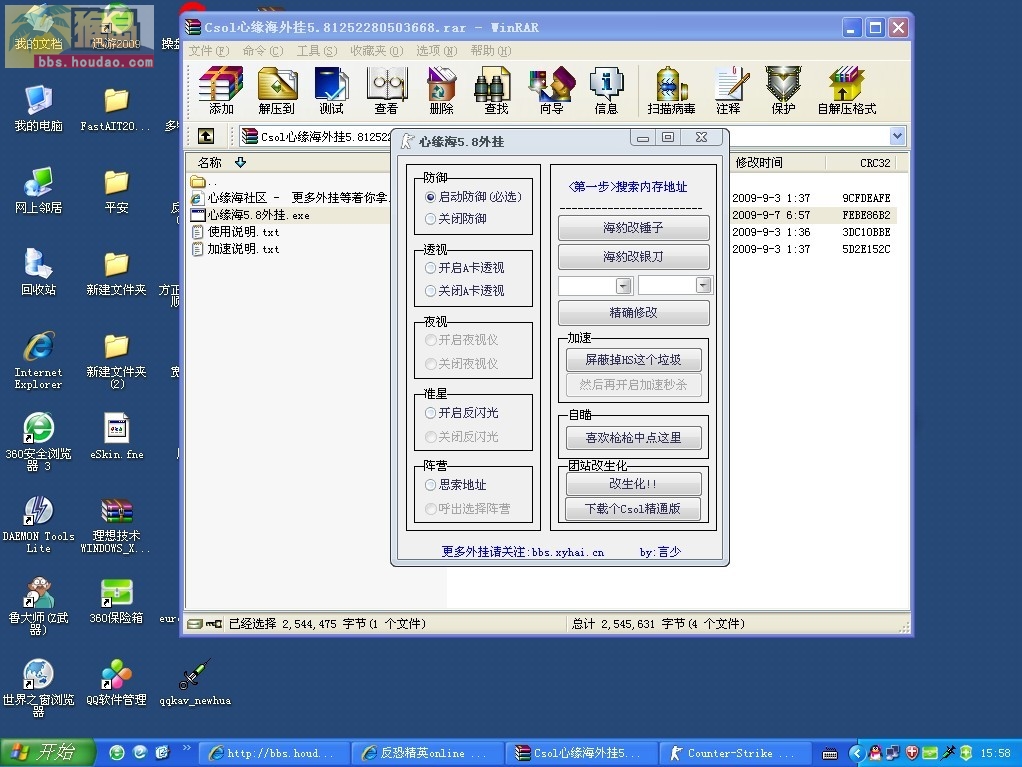Click 下载个Csol精通版 button
Viewport: 1022px width, 767px height.
click(634, 509)
